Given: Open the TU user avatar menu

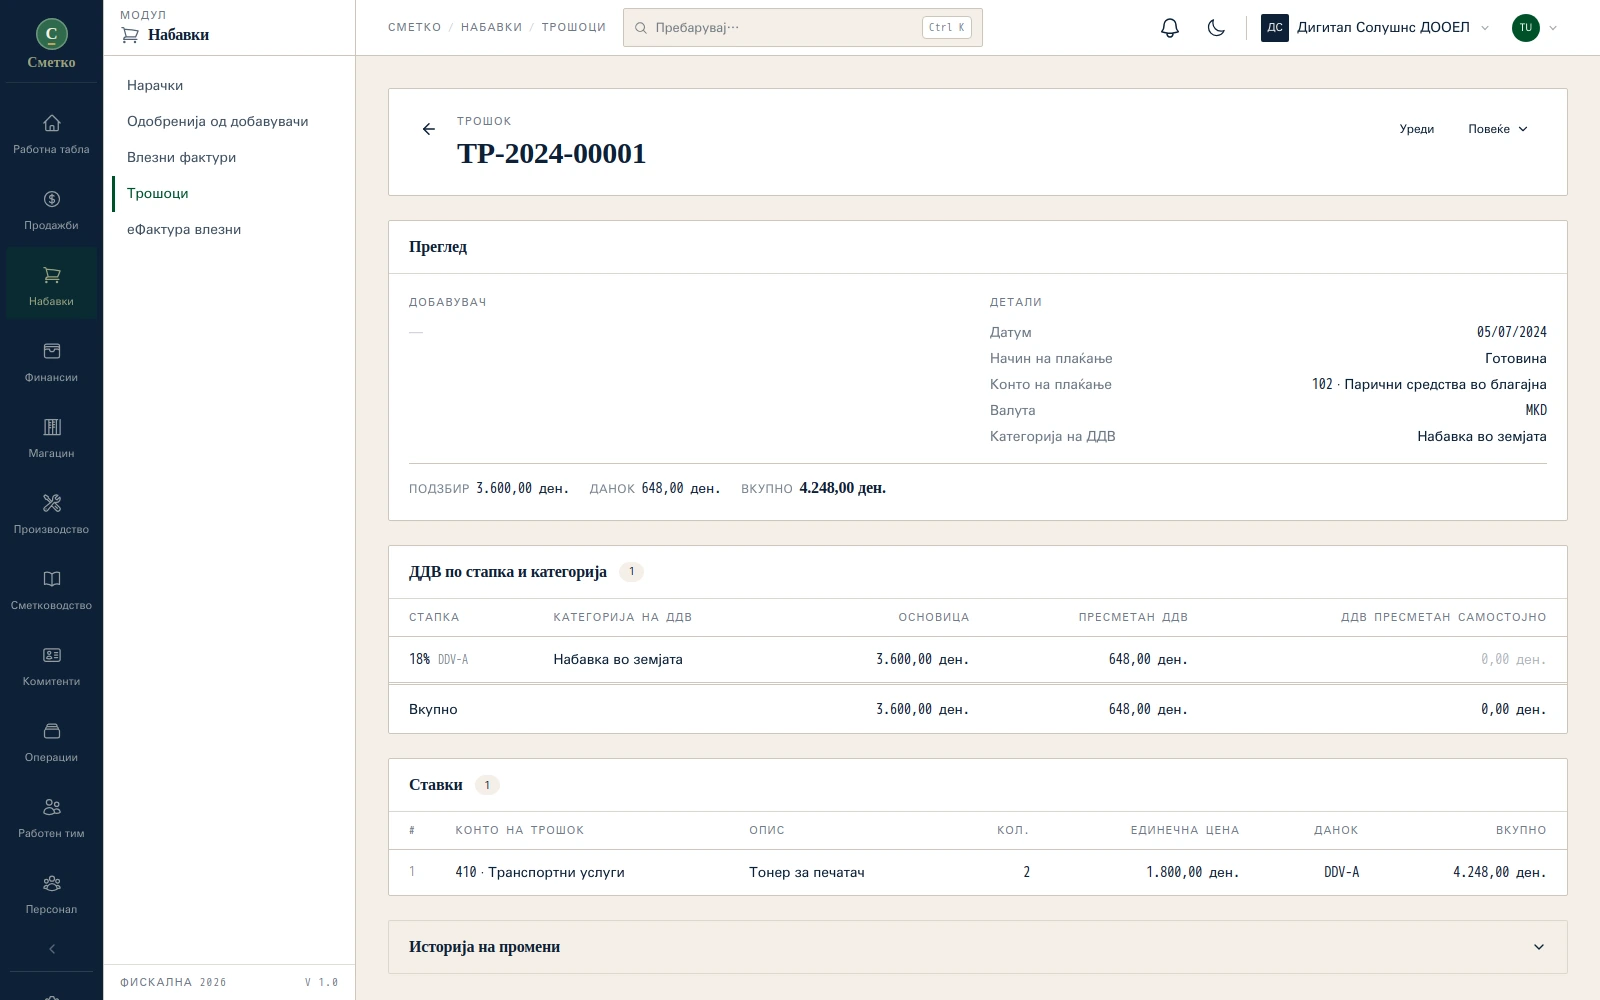Looking at the screenshot, I should (x=1535, y=28).
